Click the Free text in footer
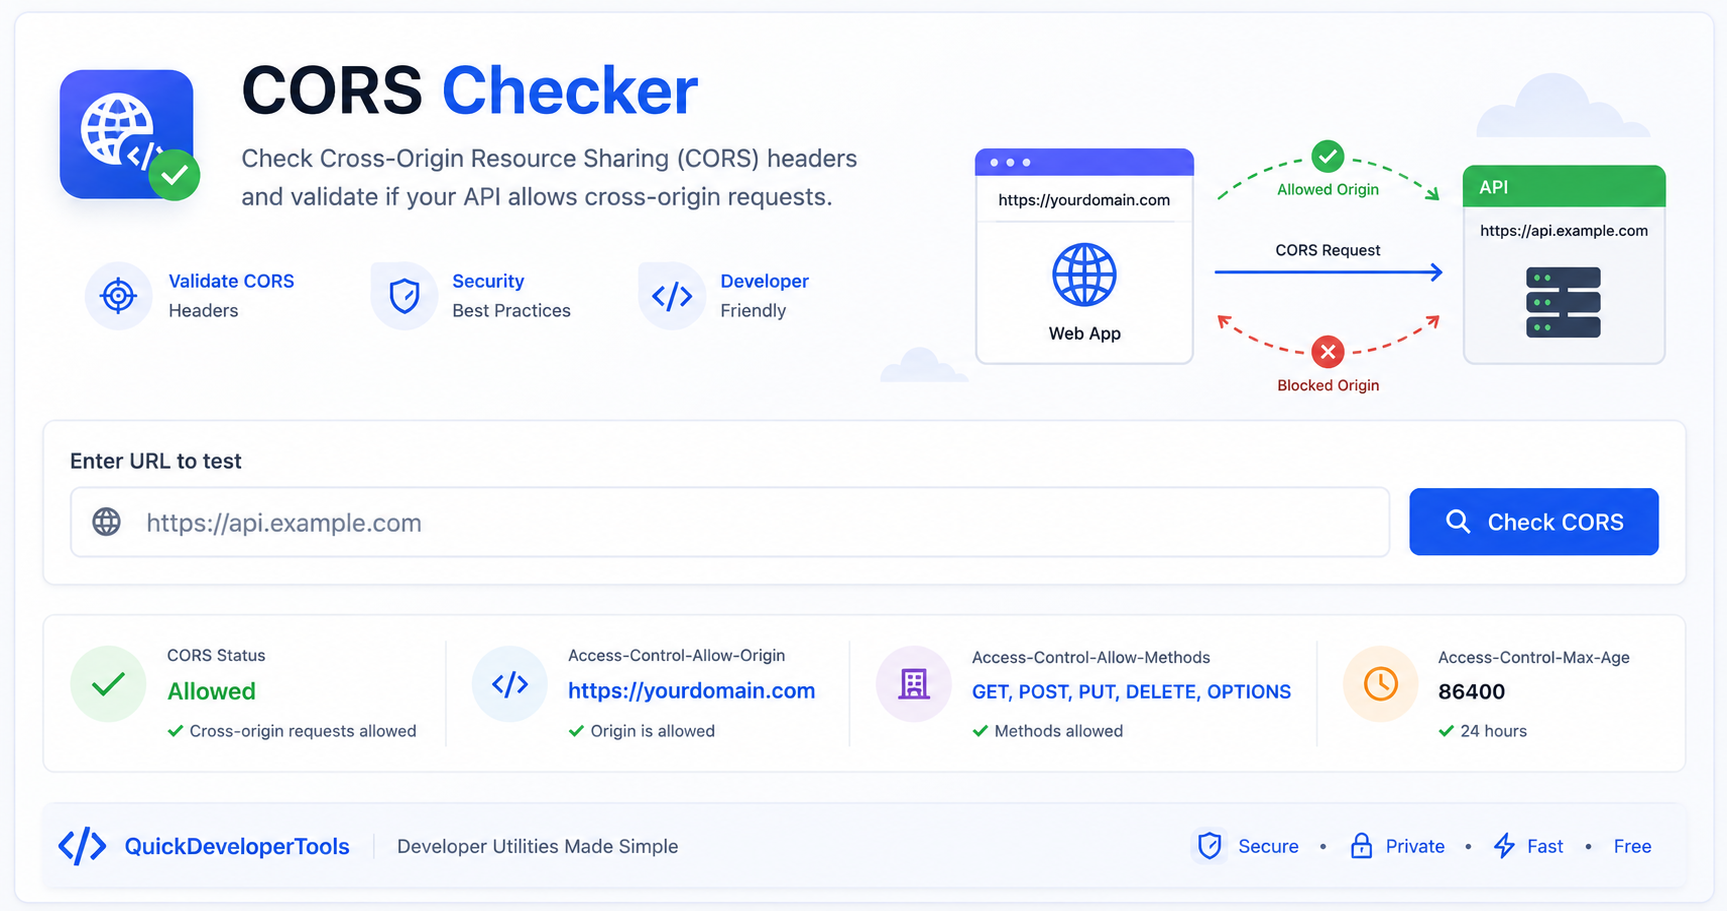The height and width of the screenshot is (911, 1727). 1632,846
